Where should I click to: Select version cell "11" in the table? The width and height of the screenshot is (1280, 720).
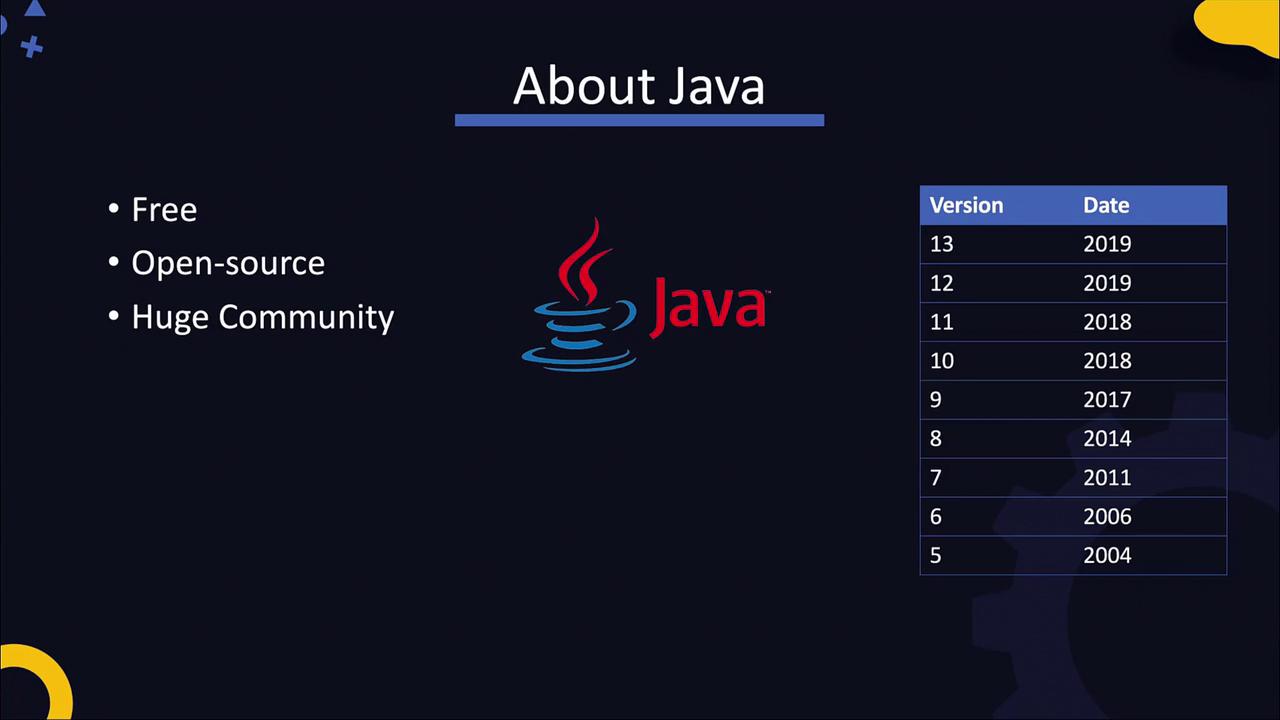tap(942, 322)
